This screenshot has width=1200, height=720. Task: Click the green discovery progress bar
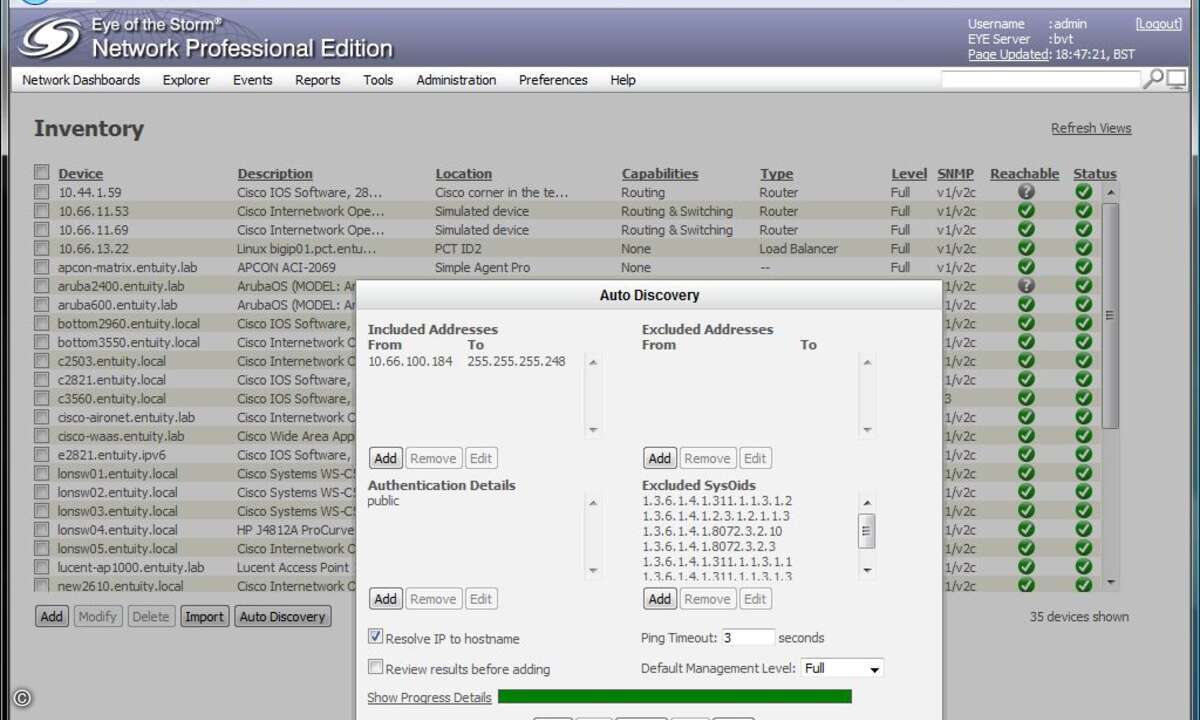675,696
